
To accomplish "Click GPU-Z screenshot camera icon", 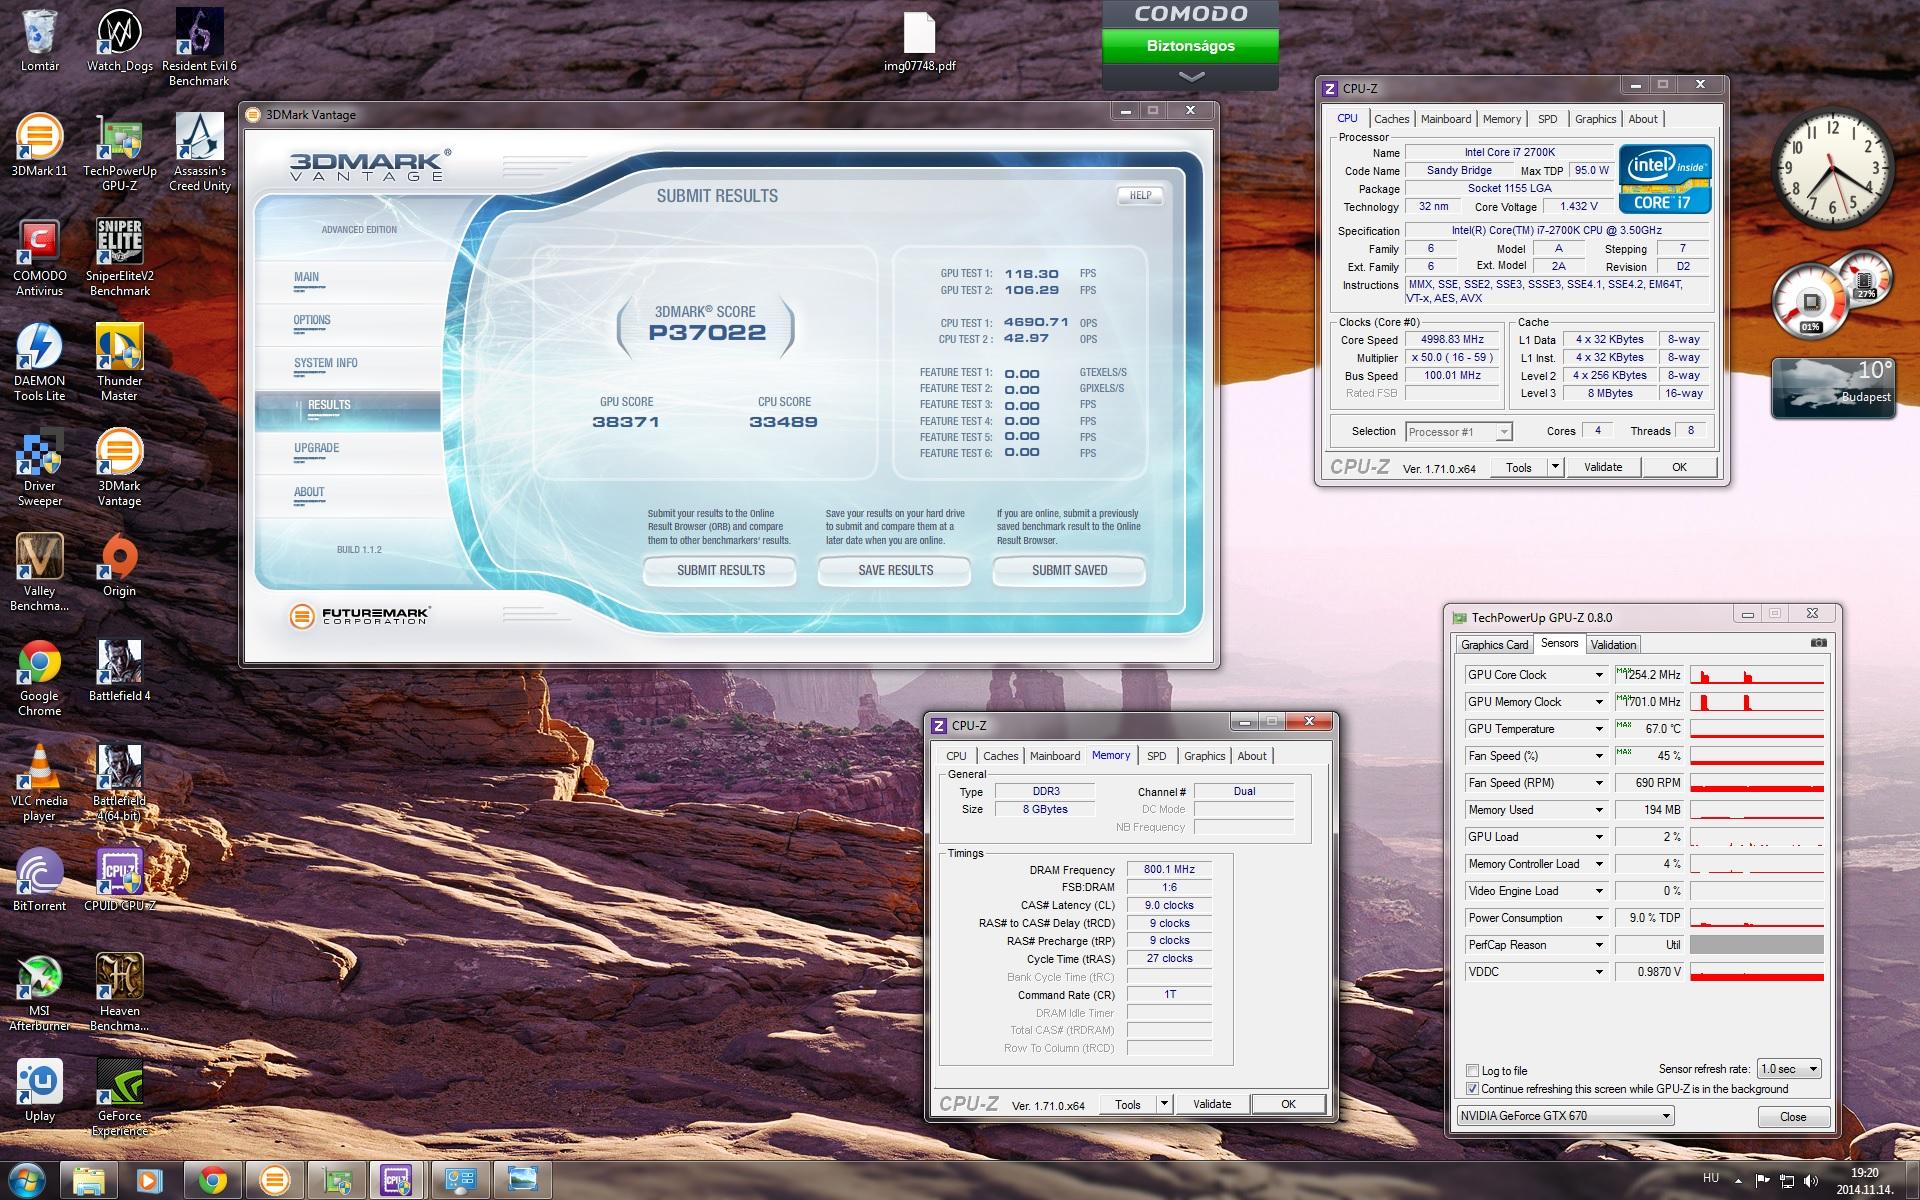I will click(x=1818, y=643).
